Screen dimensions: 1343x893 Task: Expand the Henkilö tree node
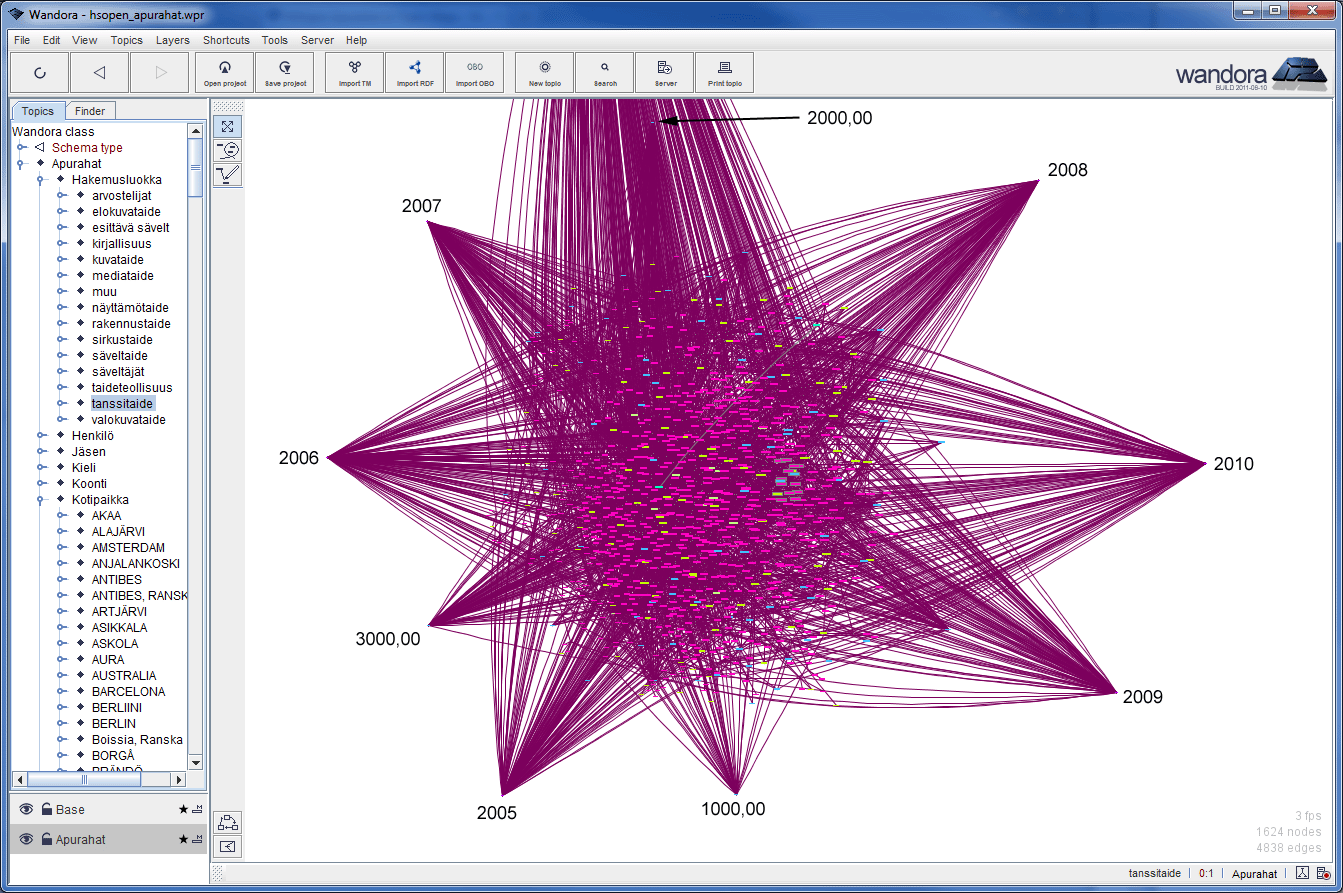[x=41, y=436]
